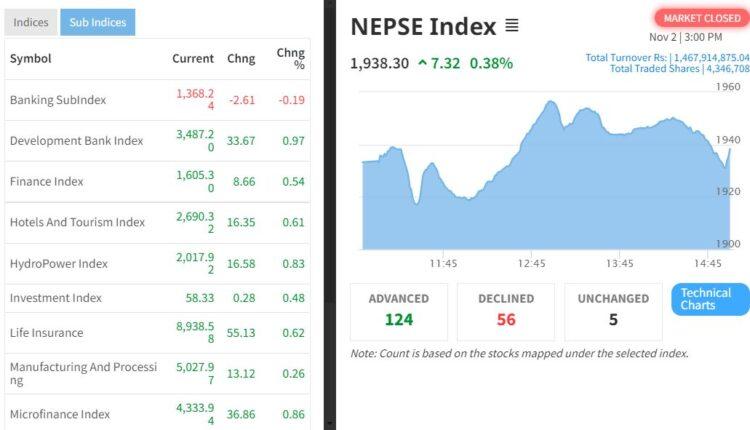The width and height of the screenshot is (750, 430).
Task: Click the DECLINED 56 stocks box
Action: [x=506, y=309]
